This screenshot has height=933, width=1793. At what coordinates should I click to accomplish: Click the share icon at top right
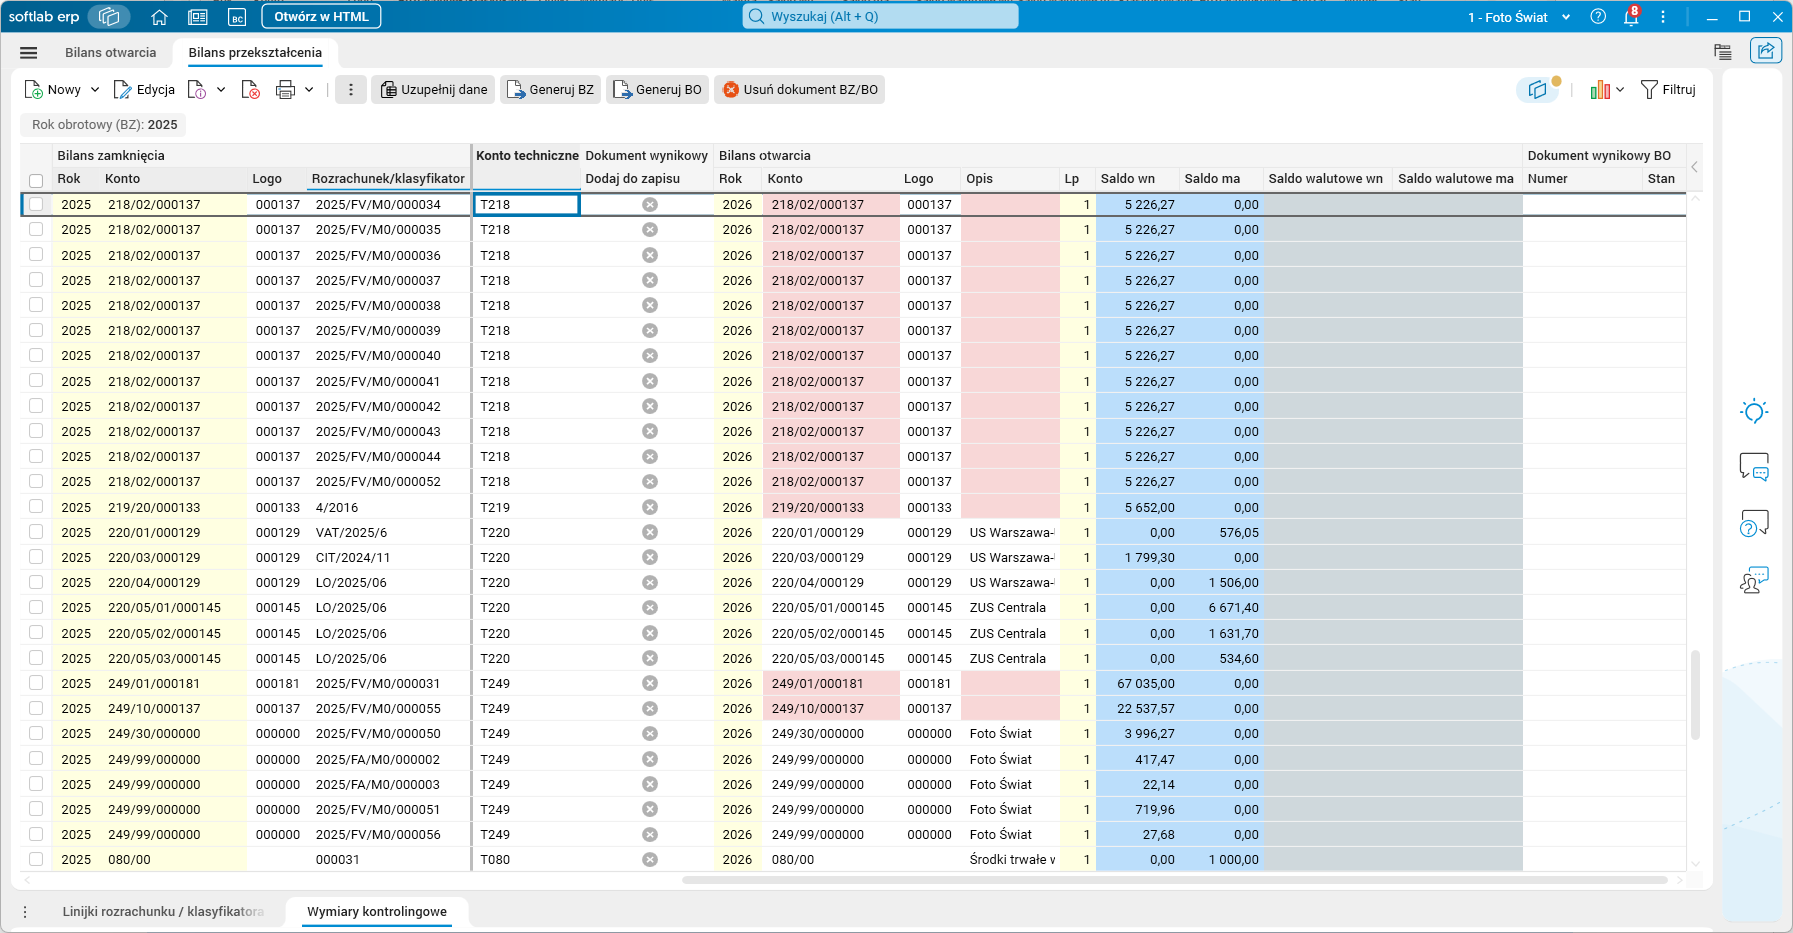pyautogui.click(x=1766, y=51)
